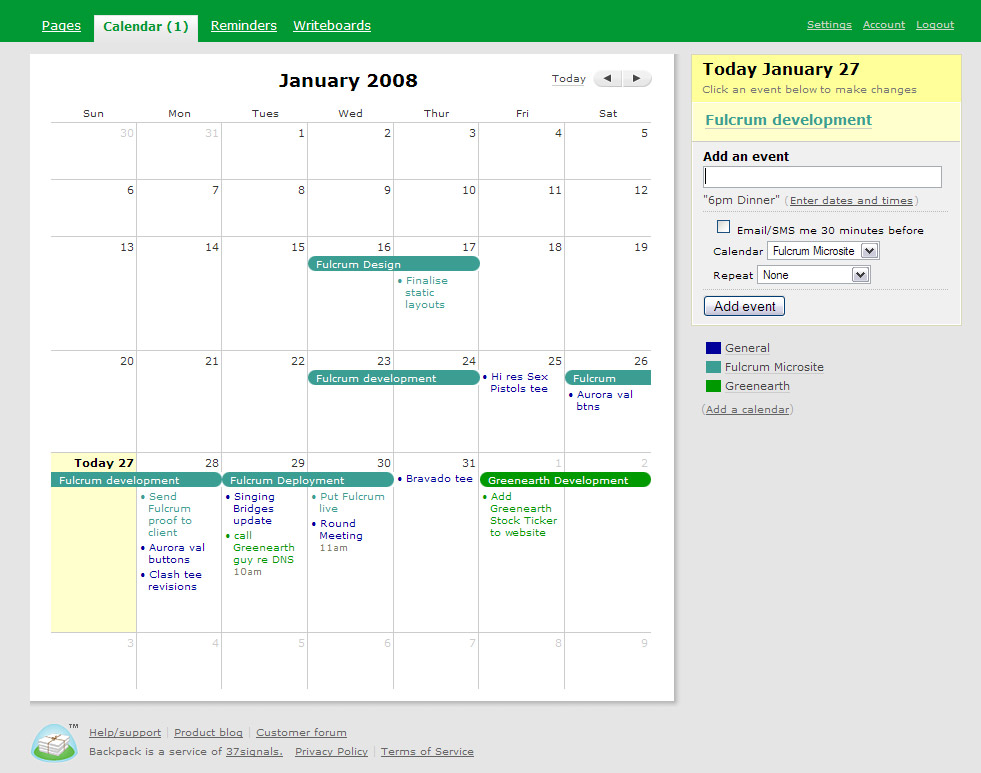Click the Backpack logo icon

[54, 742]
